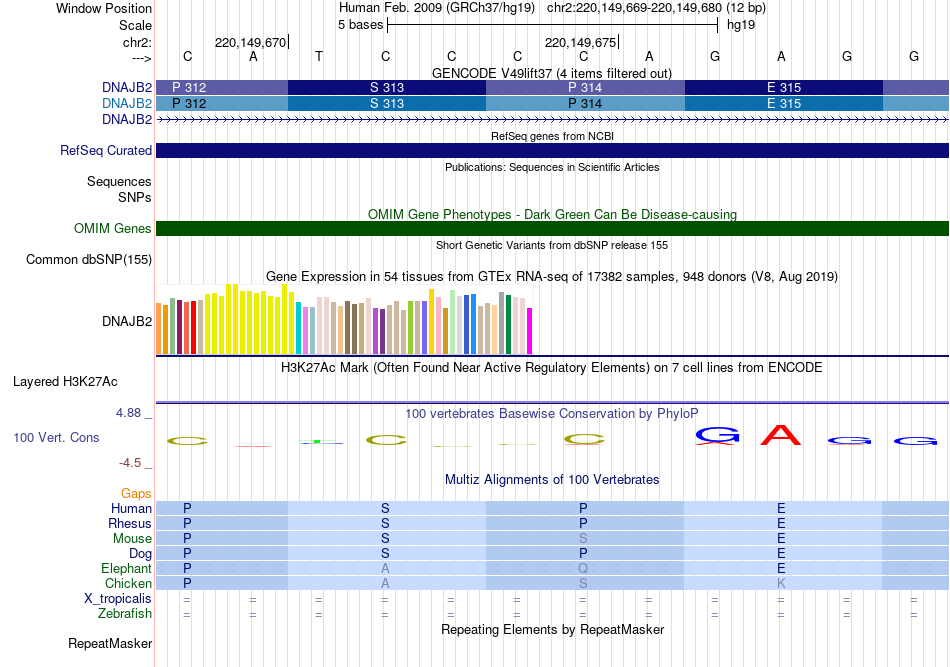Click the 220,149,675 position label

580,42
